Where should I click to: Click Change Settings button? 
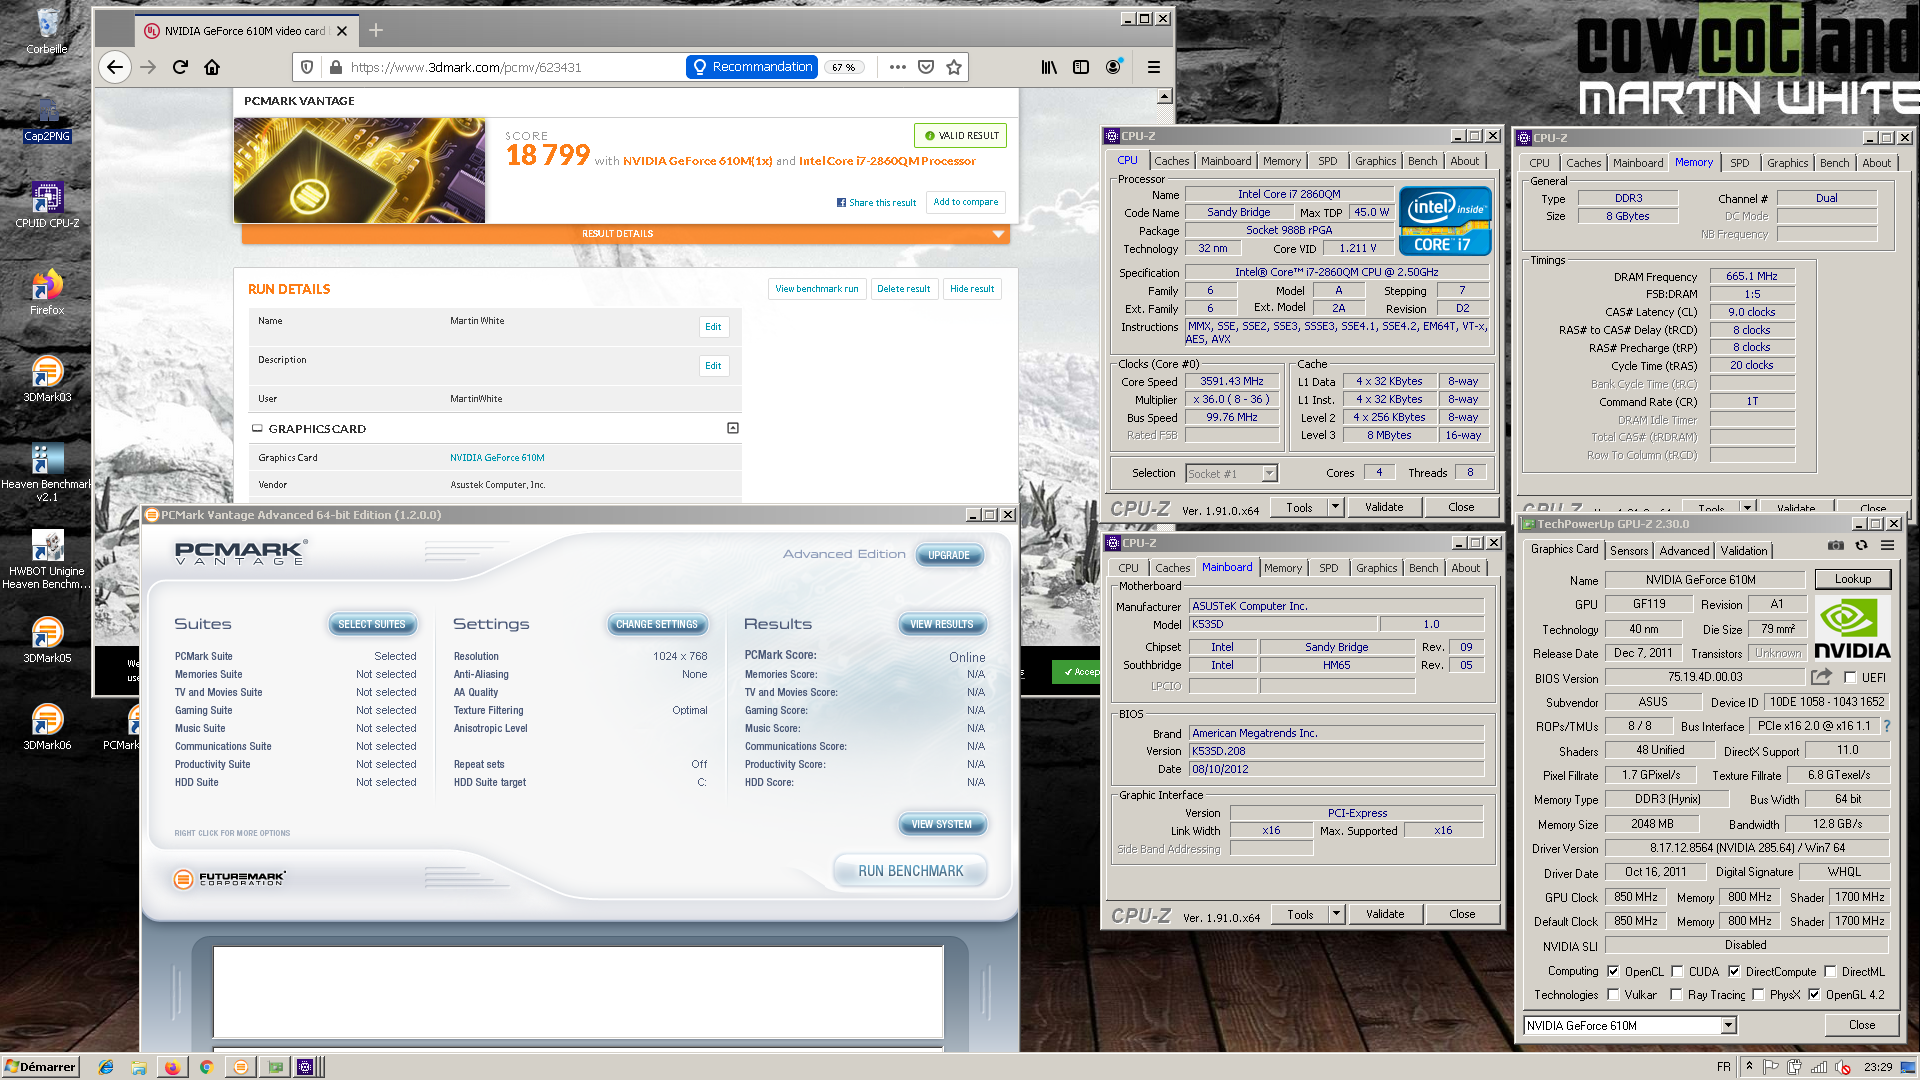(657, 624)
